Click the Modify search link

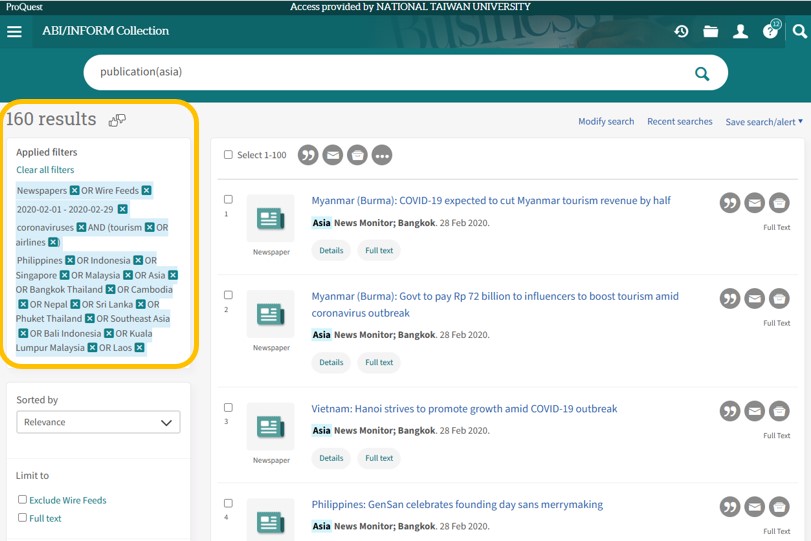pos(606,121)
